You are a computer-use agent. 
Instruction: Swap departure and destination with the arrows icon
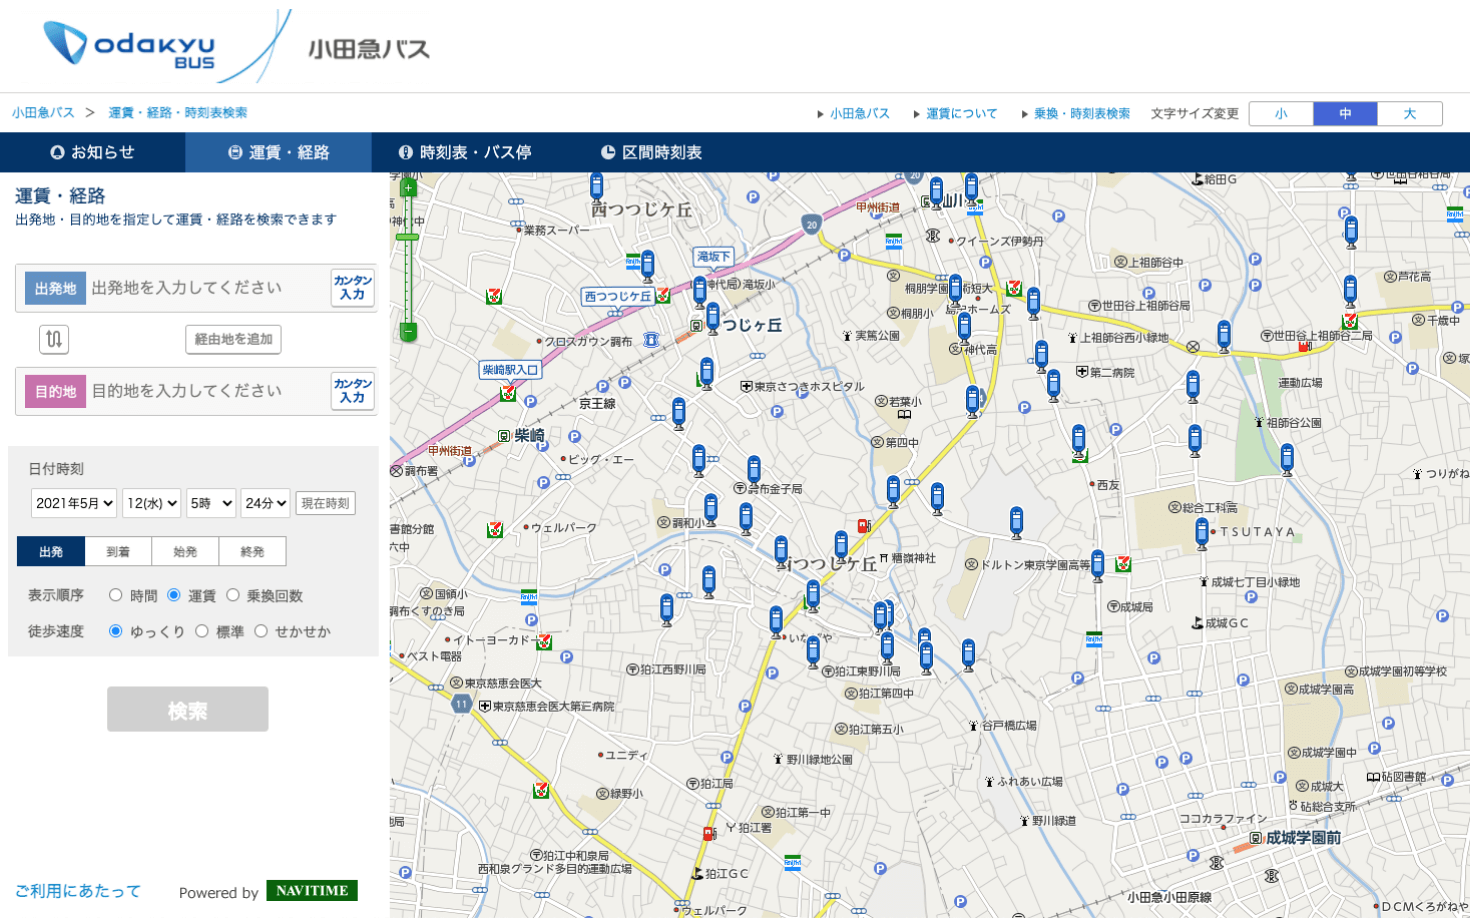point(54,339)
